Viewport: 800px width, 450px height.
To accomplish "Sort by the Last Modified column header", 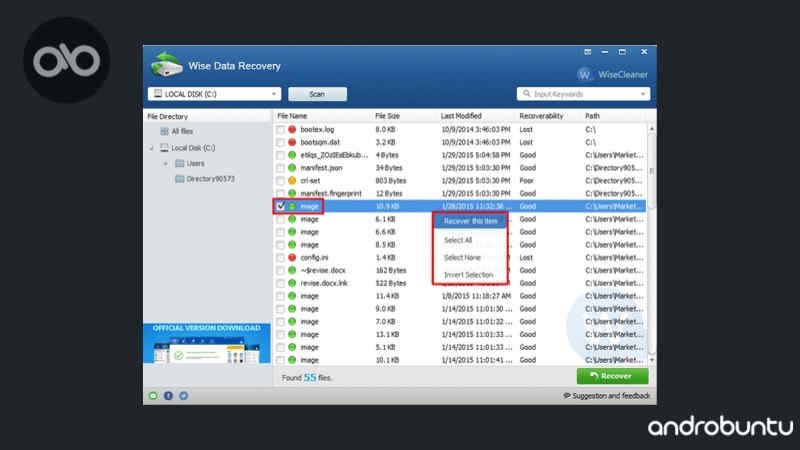I will [461, 116].
